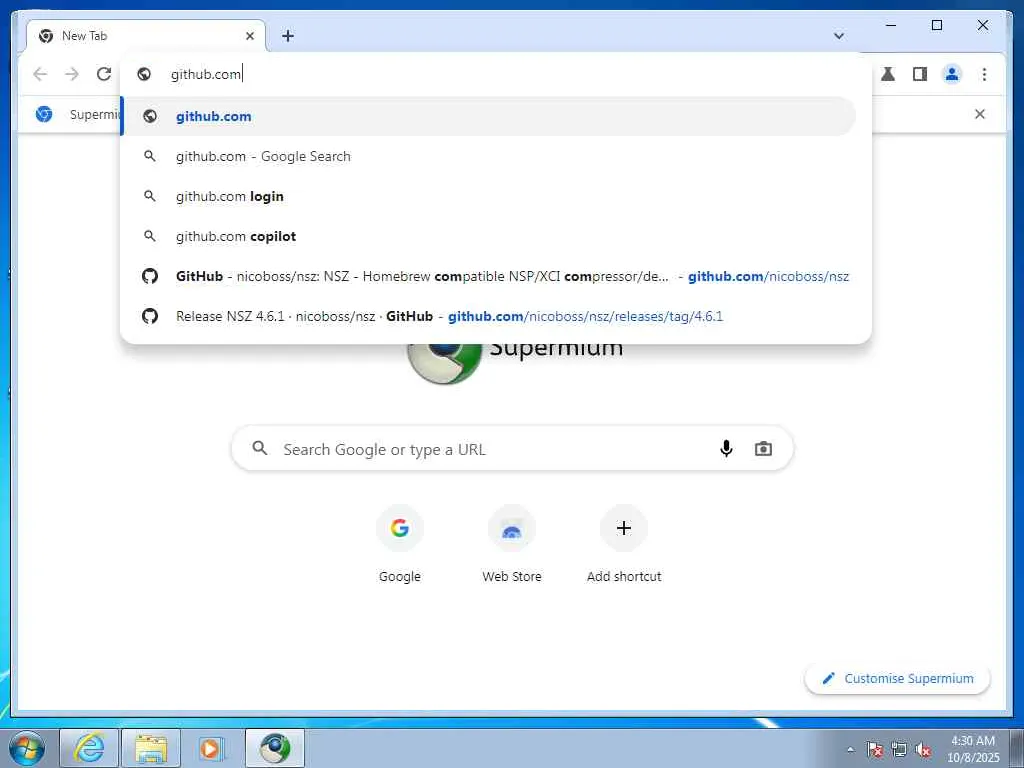Open the experiments flask icon
The width and height of the screenshot is (1024, 768).
click(888, 74)
